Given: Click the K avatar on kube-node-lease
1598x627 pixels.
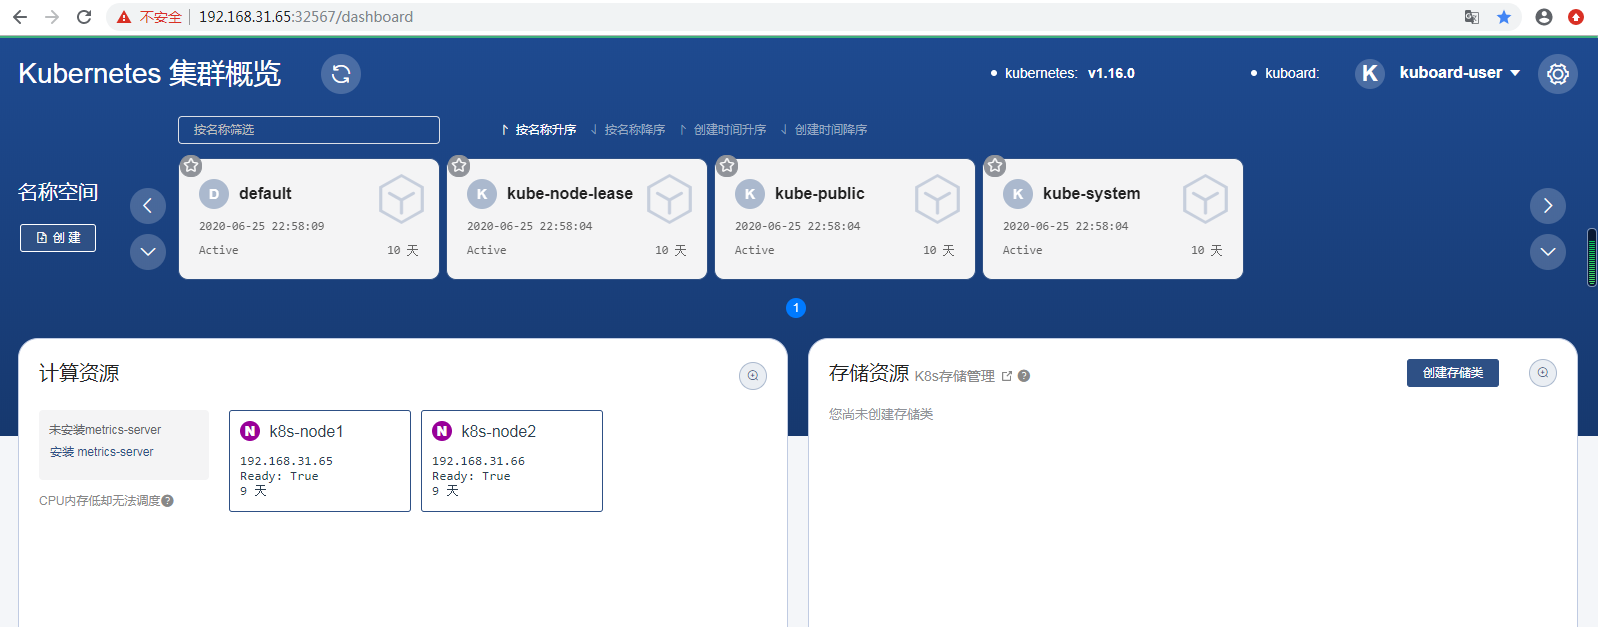Looking at the screenshot, I should 482,194.
